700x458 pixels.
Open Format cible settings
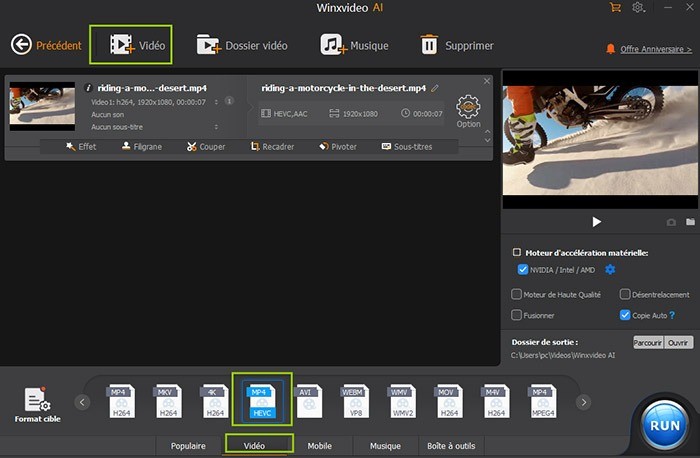pos(38,405)
